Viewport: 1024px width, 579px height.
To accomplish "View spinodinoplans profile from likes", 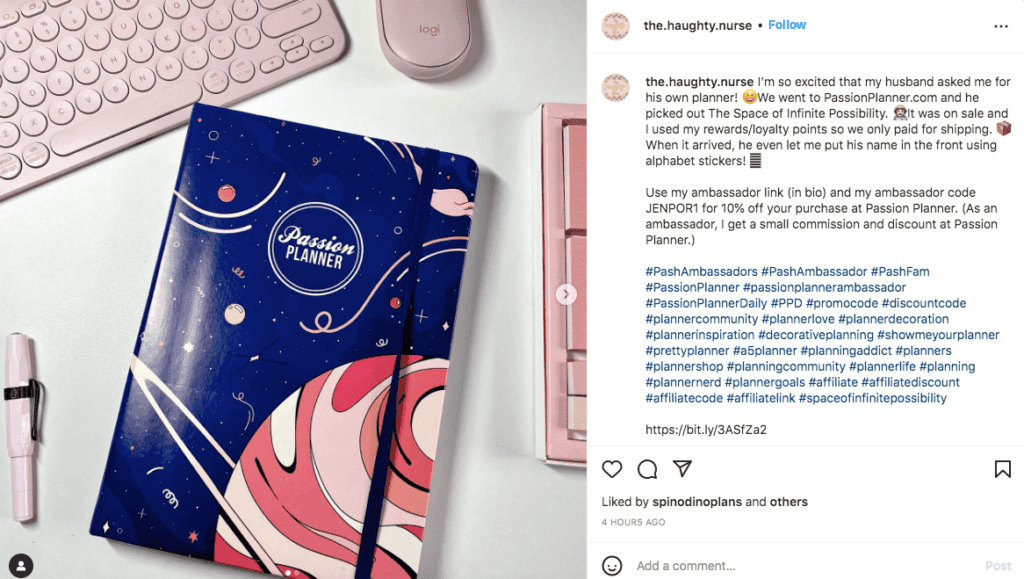I will 697,502.
